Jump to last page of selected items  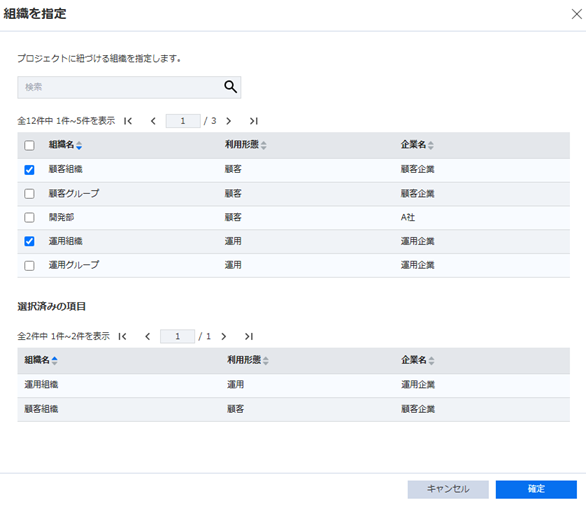(249, 336)
